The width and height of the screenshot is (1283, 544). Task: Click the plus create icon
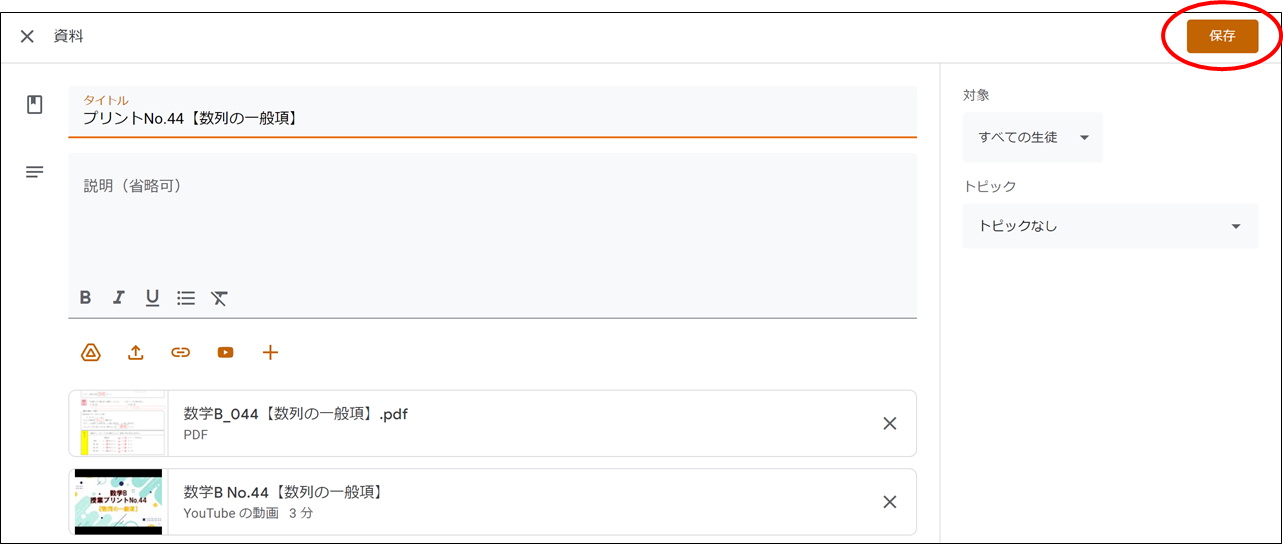270,352
